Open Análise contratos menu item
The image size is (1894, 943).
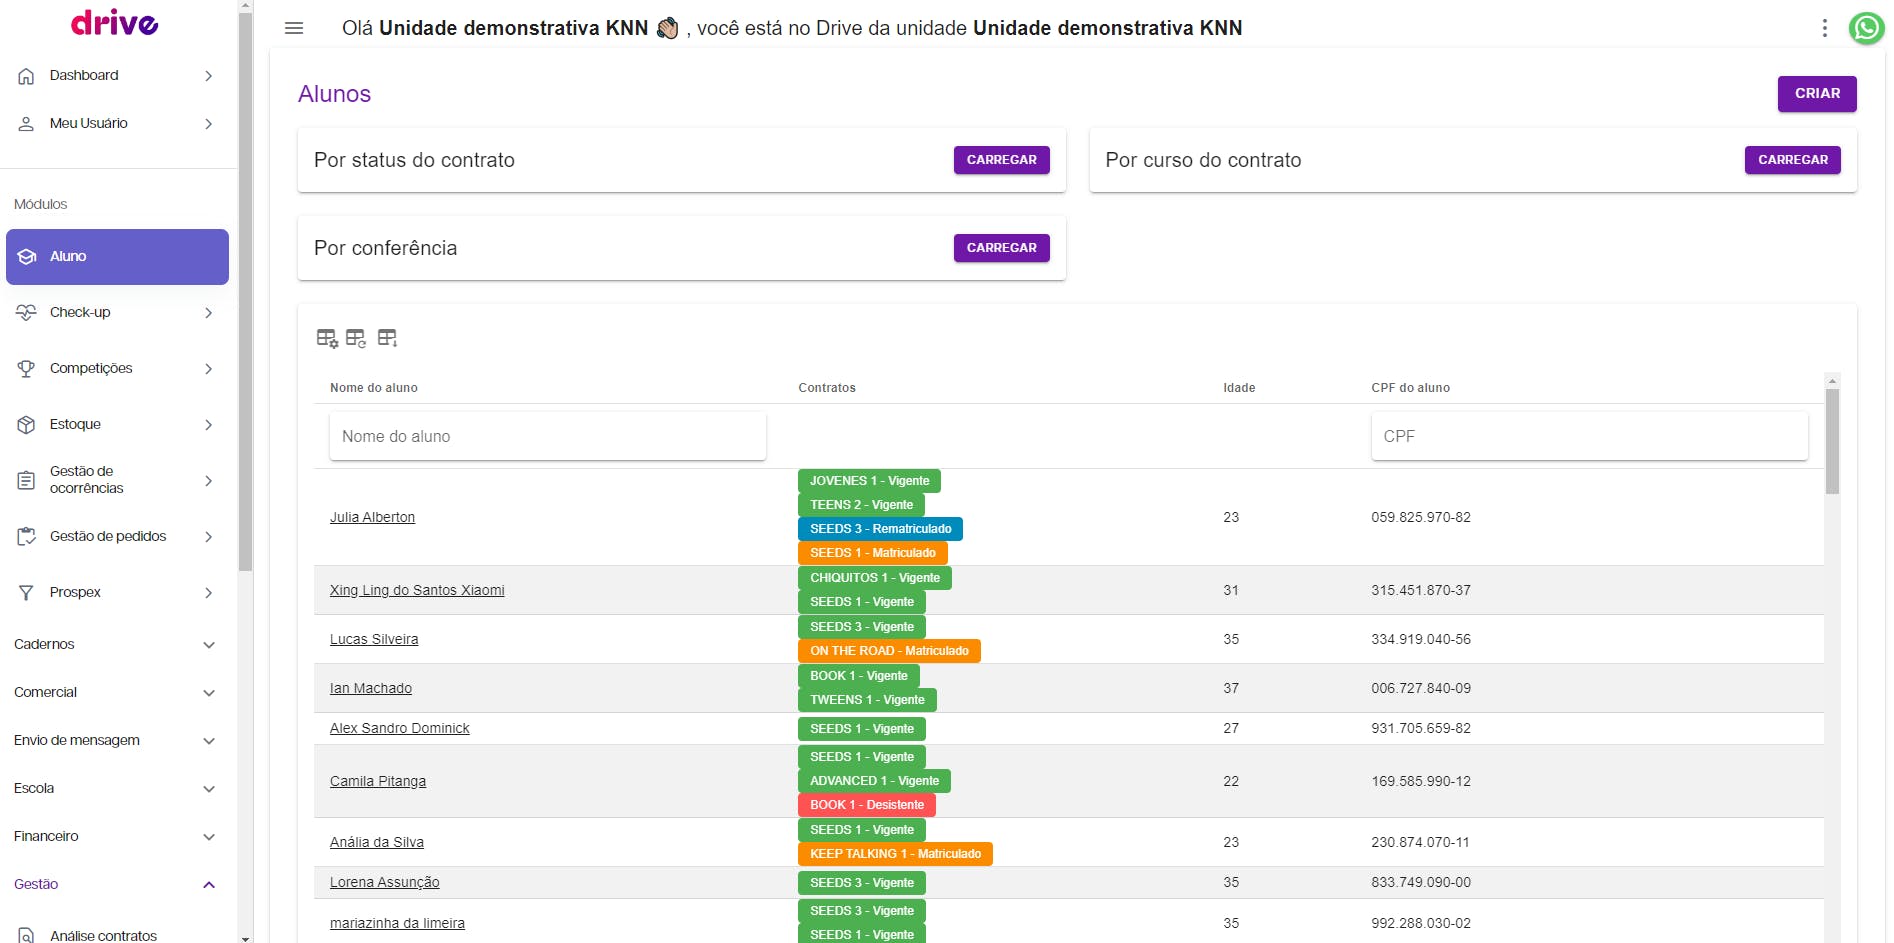point(117,936)
